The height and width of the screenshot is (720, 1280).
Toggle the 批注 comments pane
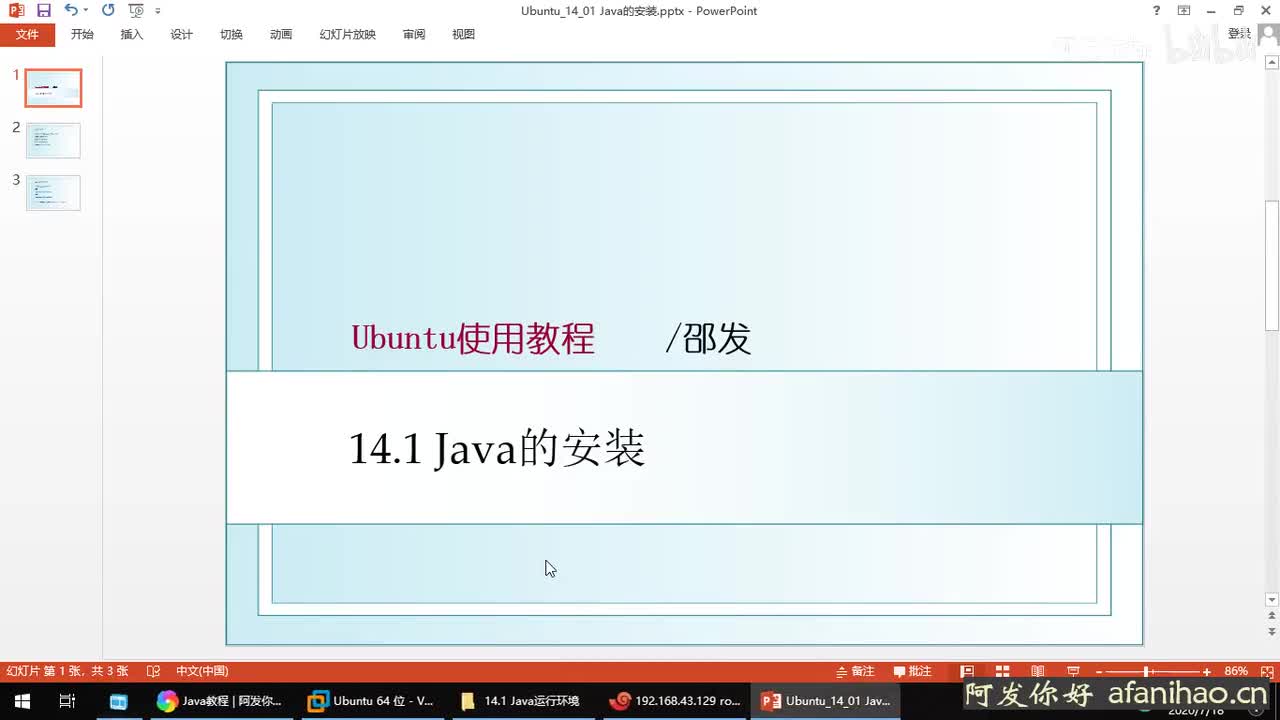tap(912, 671)
